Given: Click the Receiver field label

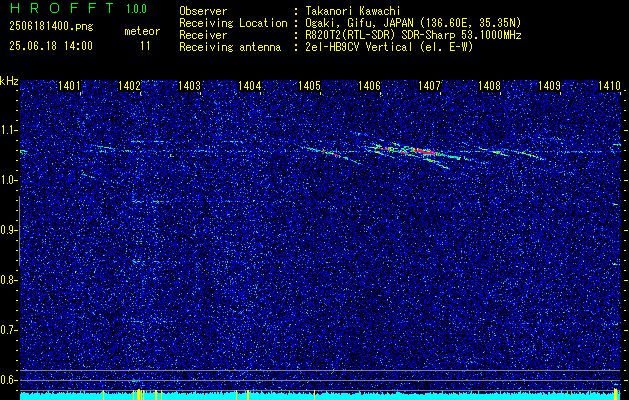Looking at the screenshot, I should click(x=203, y=35).
